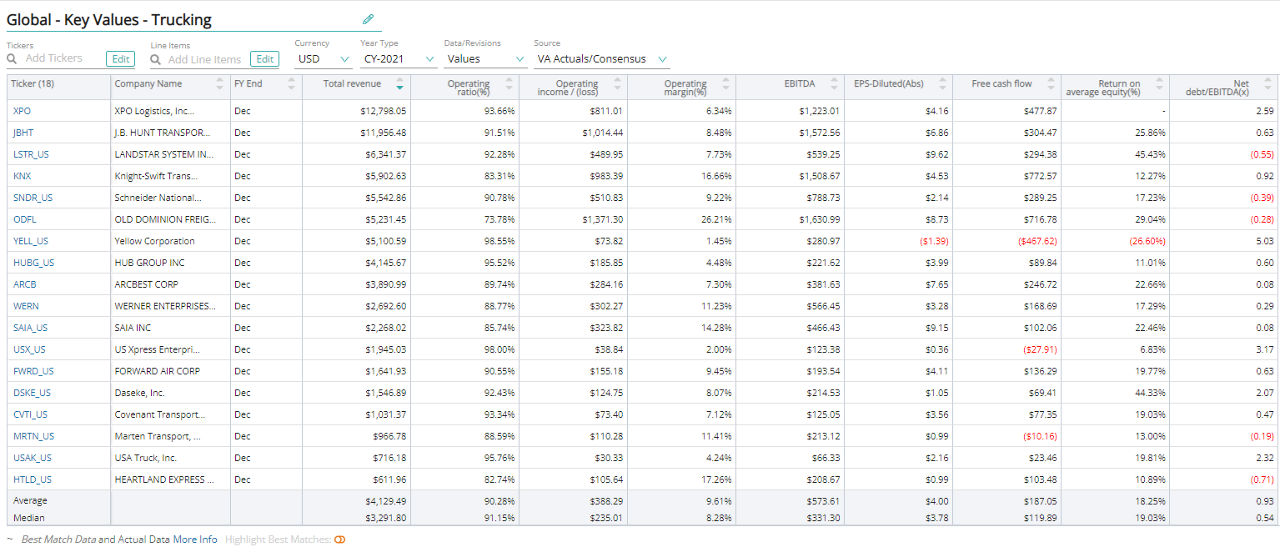Click the search icon in the Line Items field

[157, 59]
